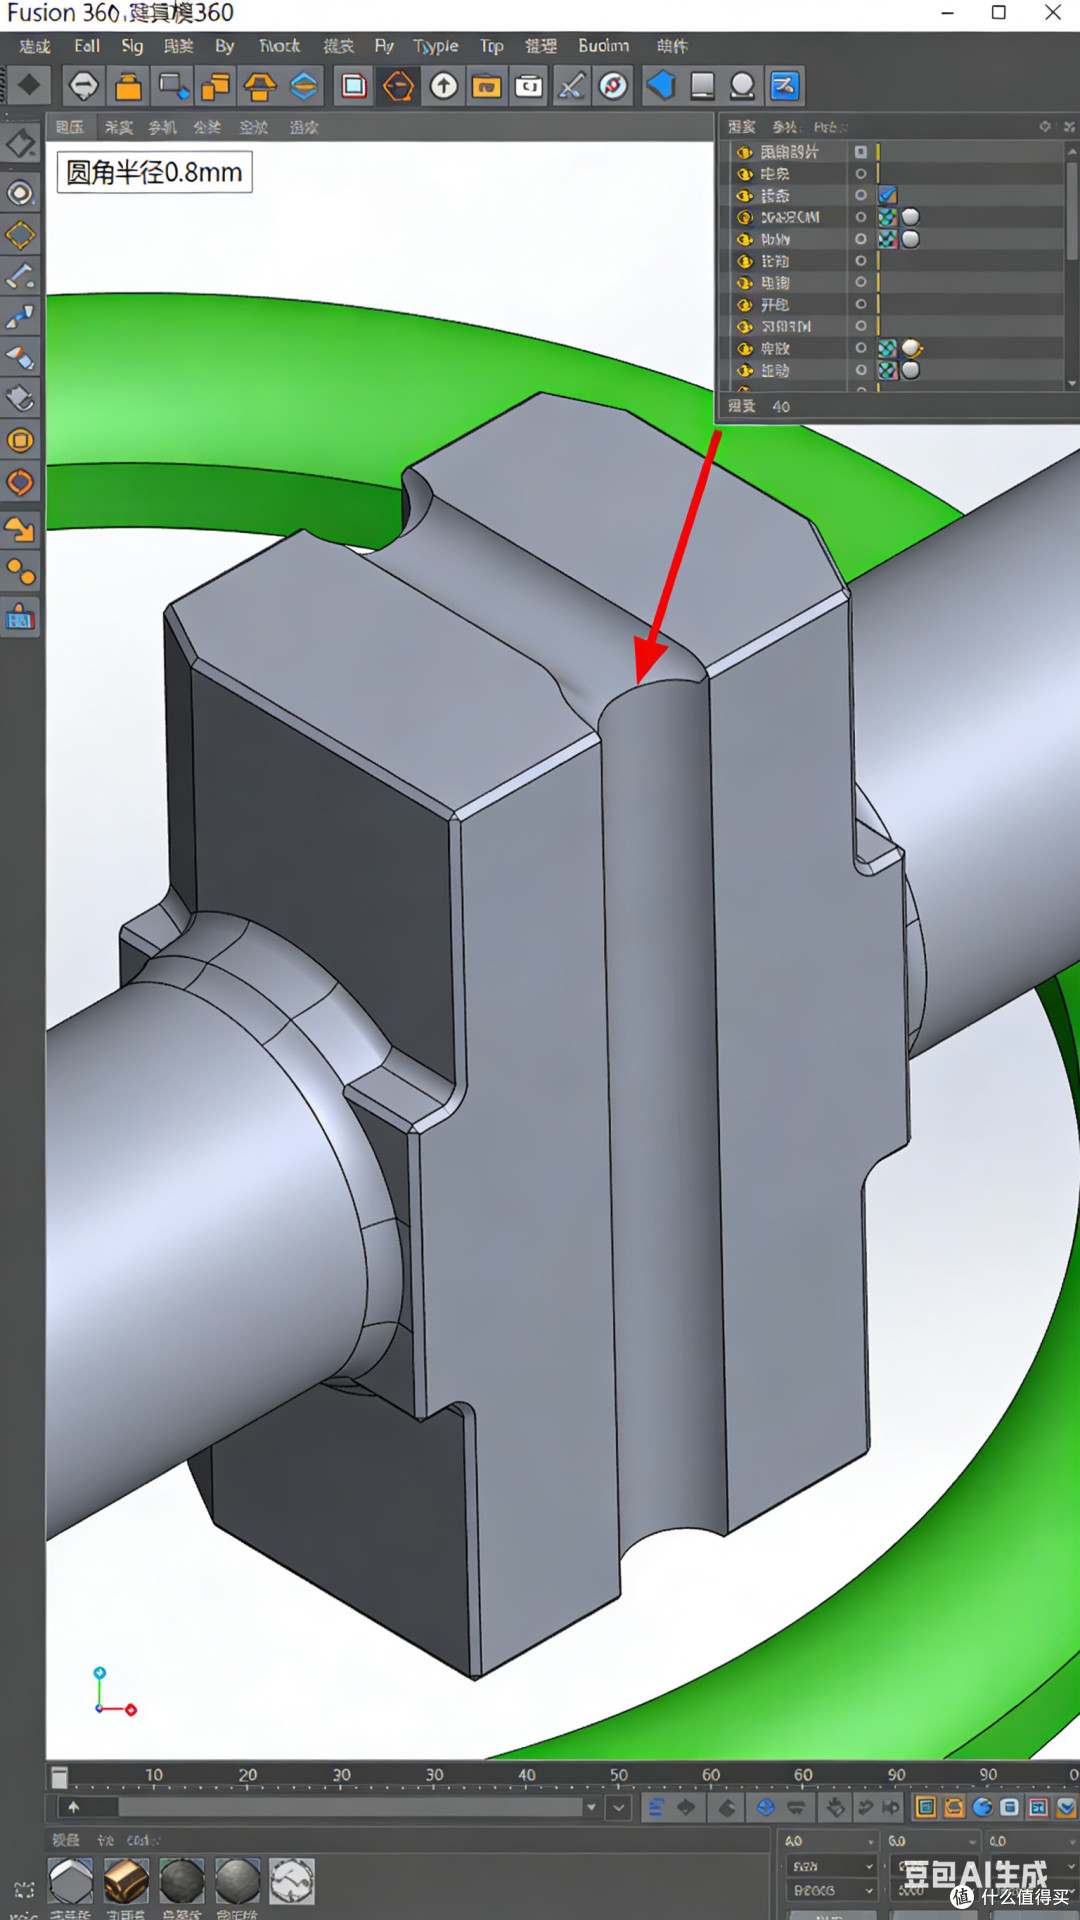Screen dimensions: 1080x1920
Task: Click the orange folder toolbar icon
Action: [x=487, y=86]
